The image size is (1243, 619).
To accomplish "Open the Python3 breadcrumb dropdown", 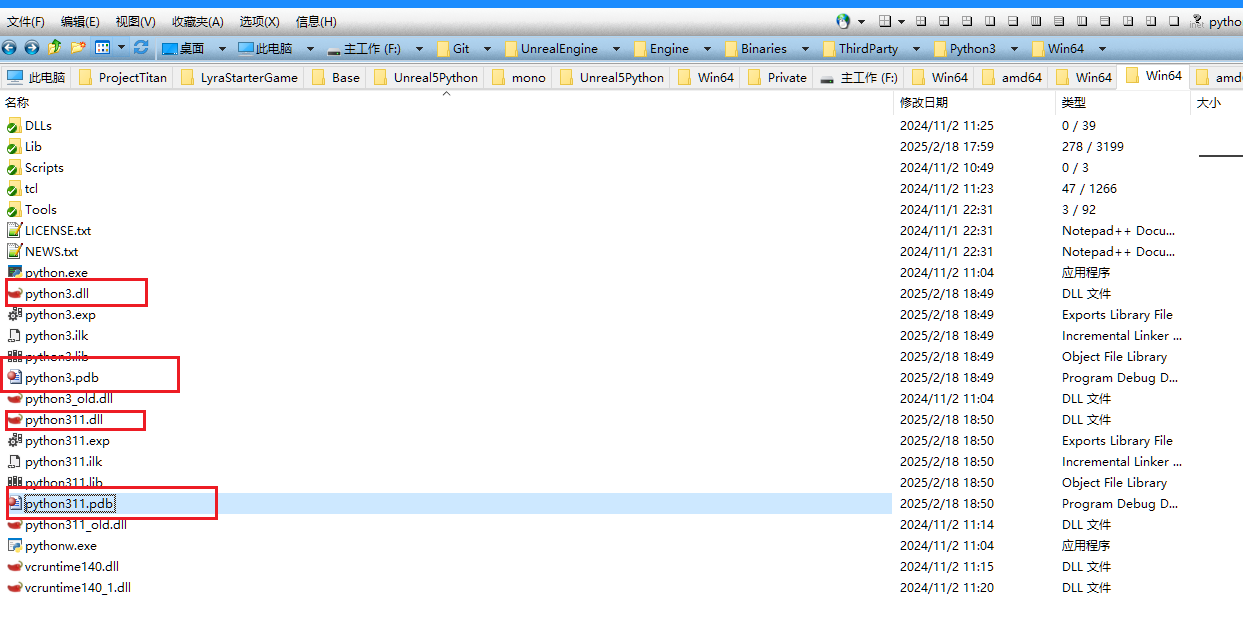I will tap(1014, 47).
